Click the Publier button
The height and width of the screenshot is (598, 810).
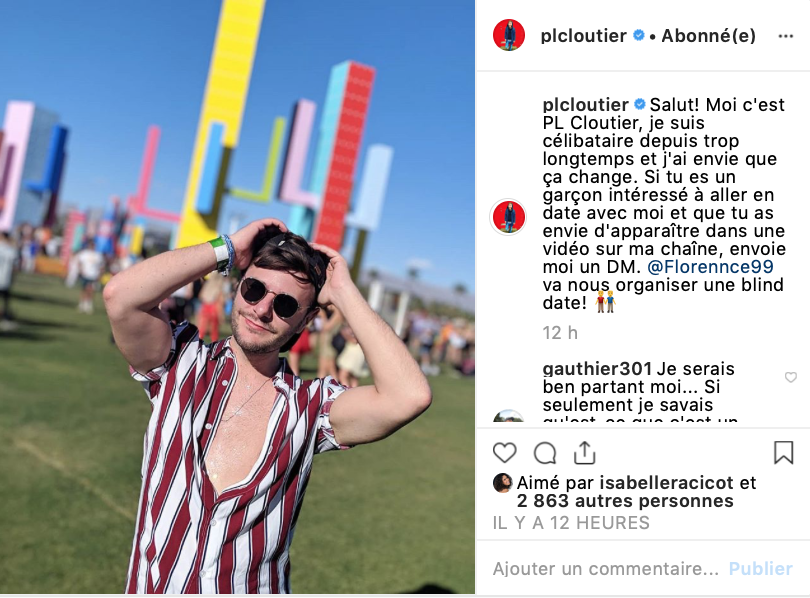(x=760, y=569)
